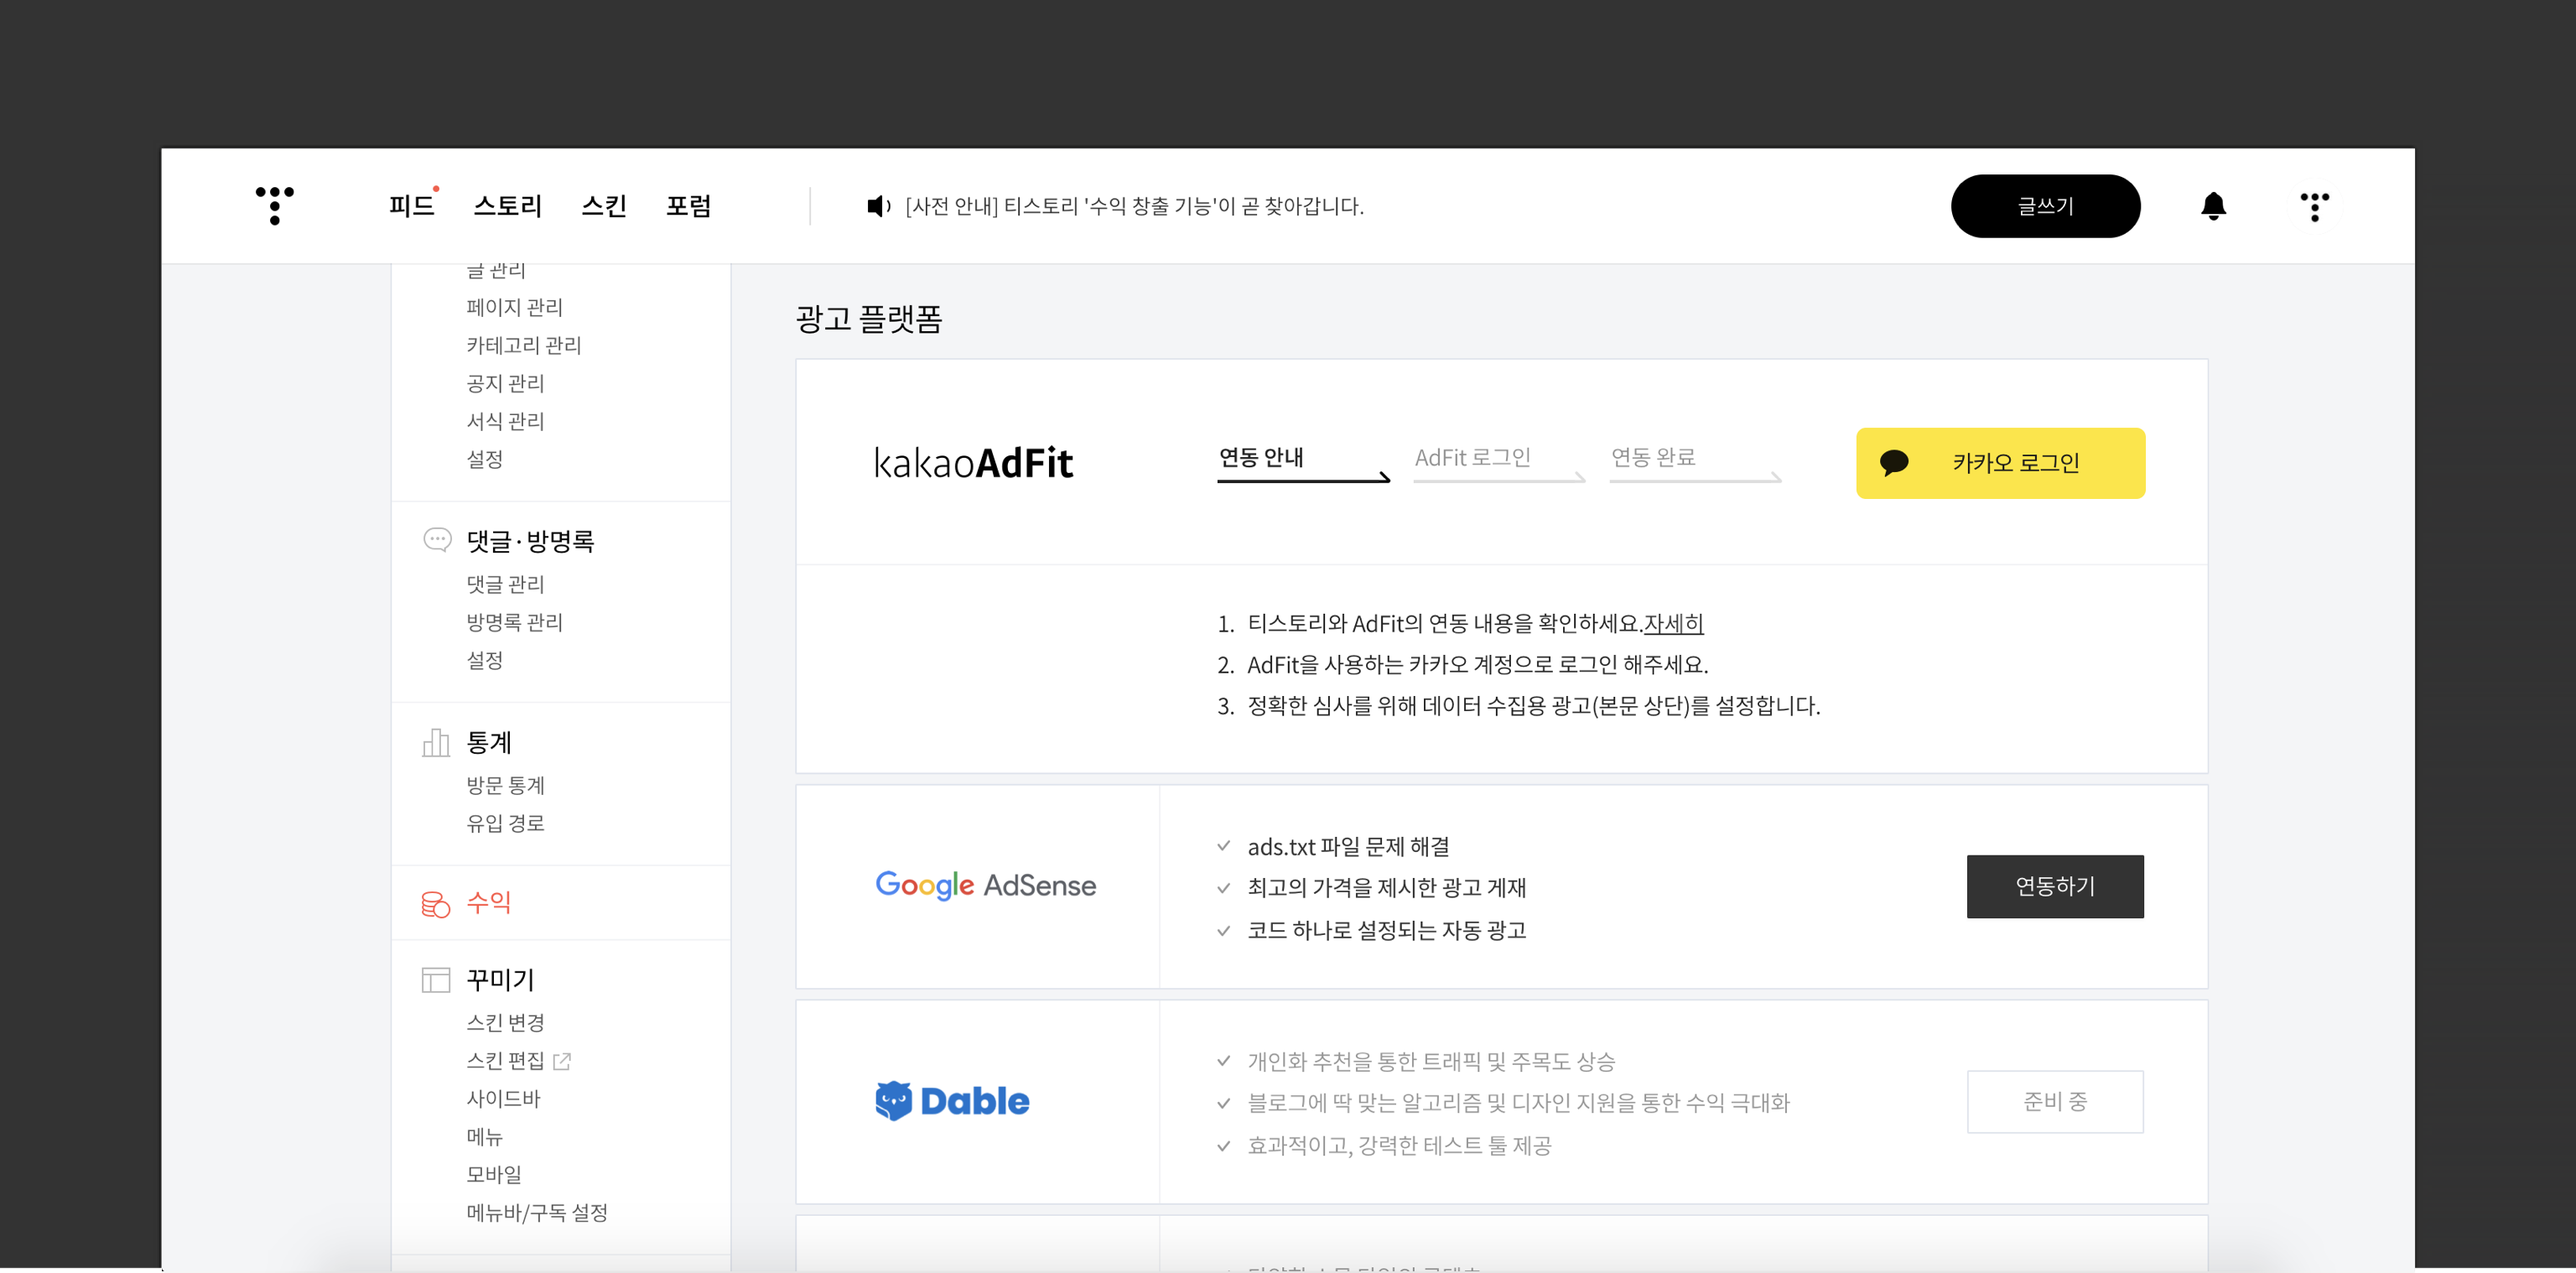Viewport: 2576px width, 1273px height.
Task: Click the 수익 coins icon
Action: pyautogui.click(x=436, y=903)
